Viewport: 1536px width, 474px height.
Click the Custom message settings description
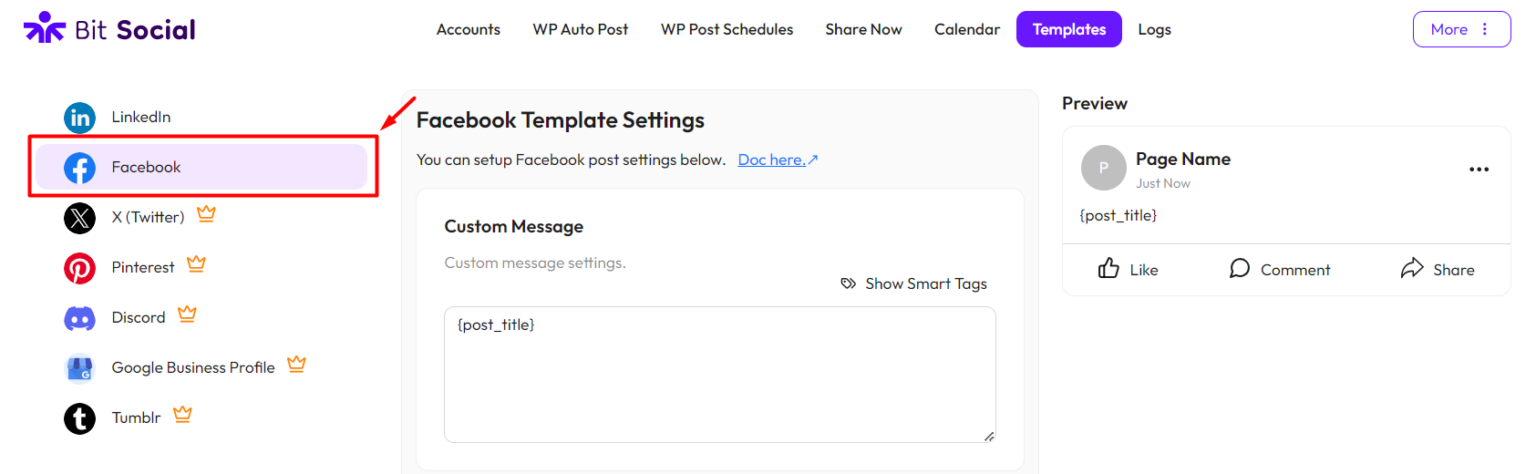pos(535,263)
